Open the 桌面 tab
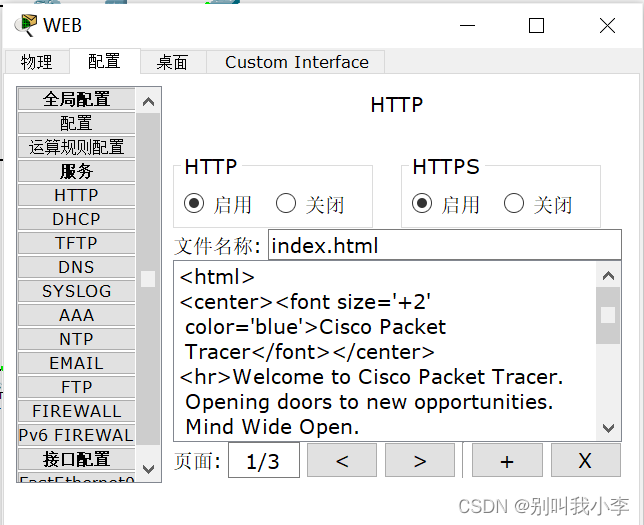The width and height of the screenshot is (644, 525). click(x=172, y=62)
